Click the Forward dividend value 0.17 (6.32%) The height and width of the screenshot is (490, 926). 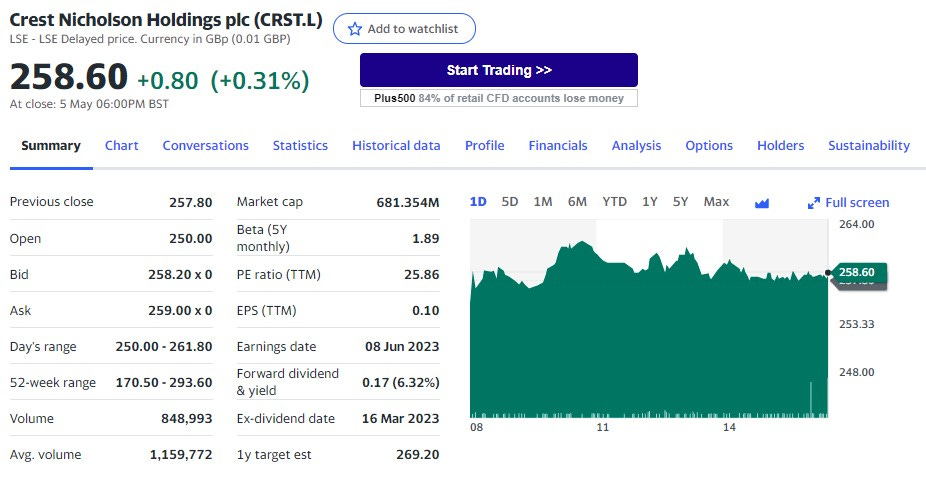(401, 383)
